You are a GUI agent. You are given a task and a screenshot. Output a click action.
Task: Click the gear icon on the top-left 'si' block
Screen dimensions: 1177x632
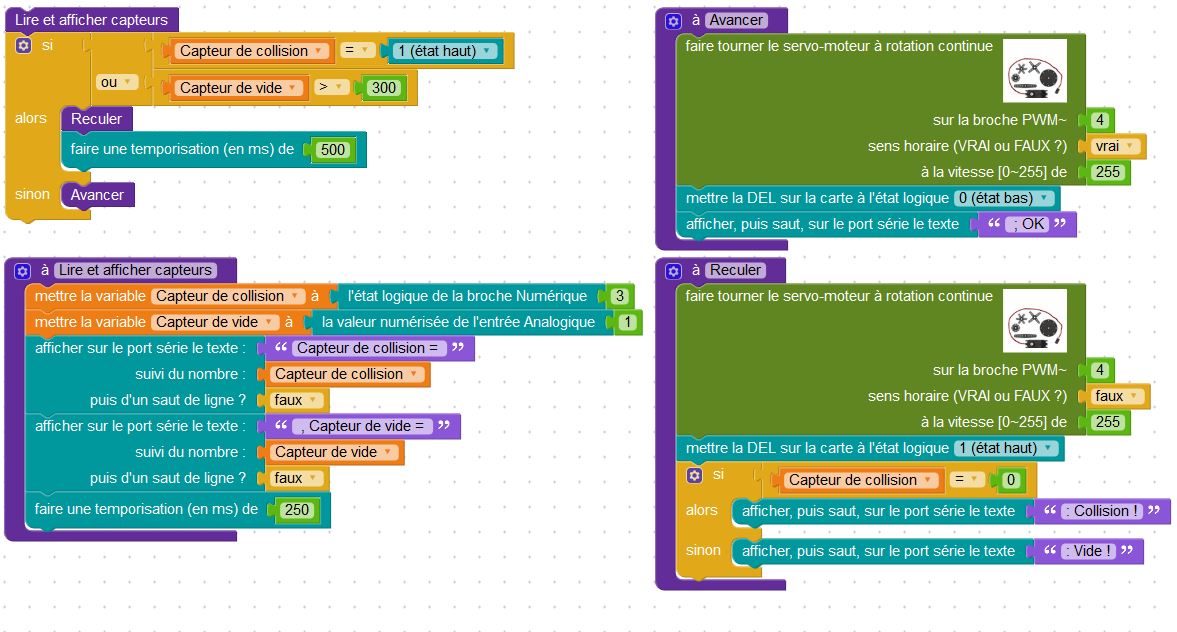[24, 46]
